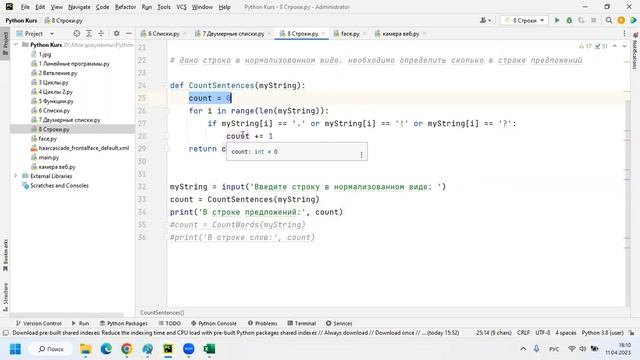This screenshot has height=360, width=640.
Task: Open File menu
Action: coord(25,7)
